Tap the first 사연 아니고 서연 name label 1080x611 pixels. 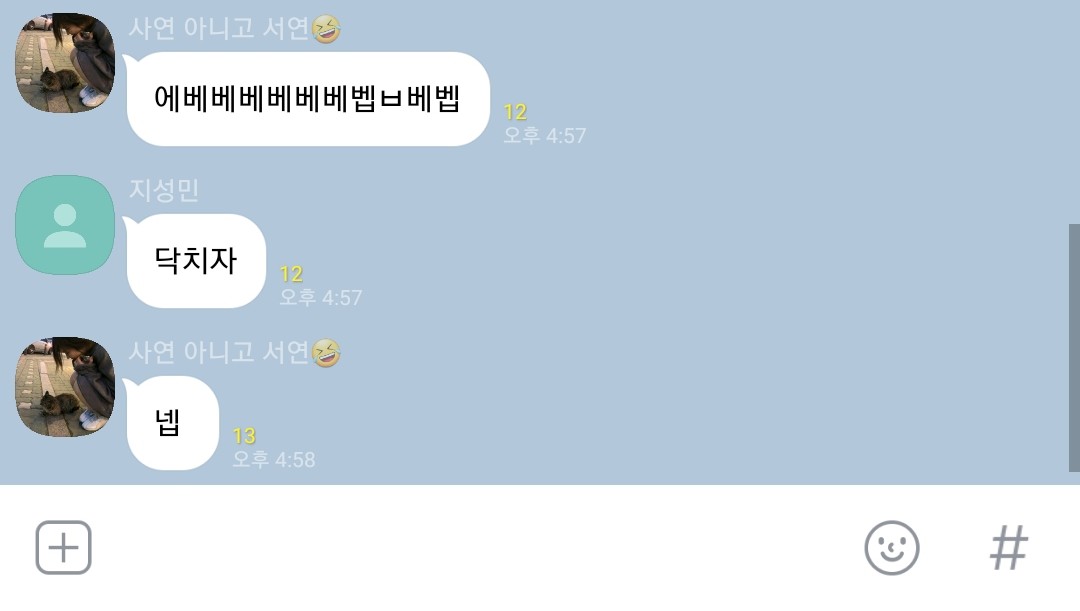click(219, 28)
